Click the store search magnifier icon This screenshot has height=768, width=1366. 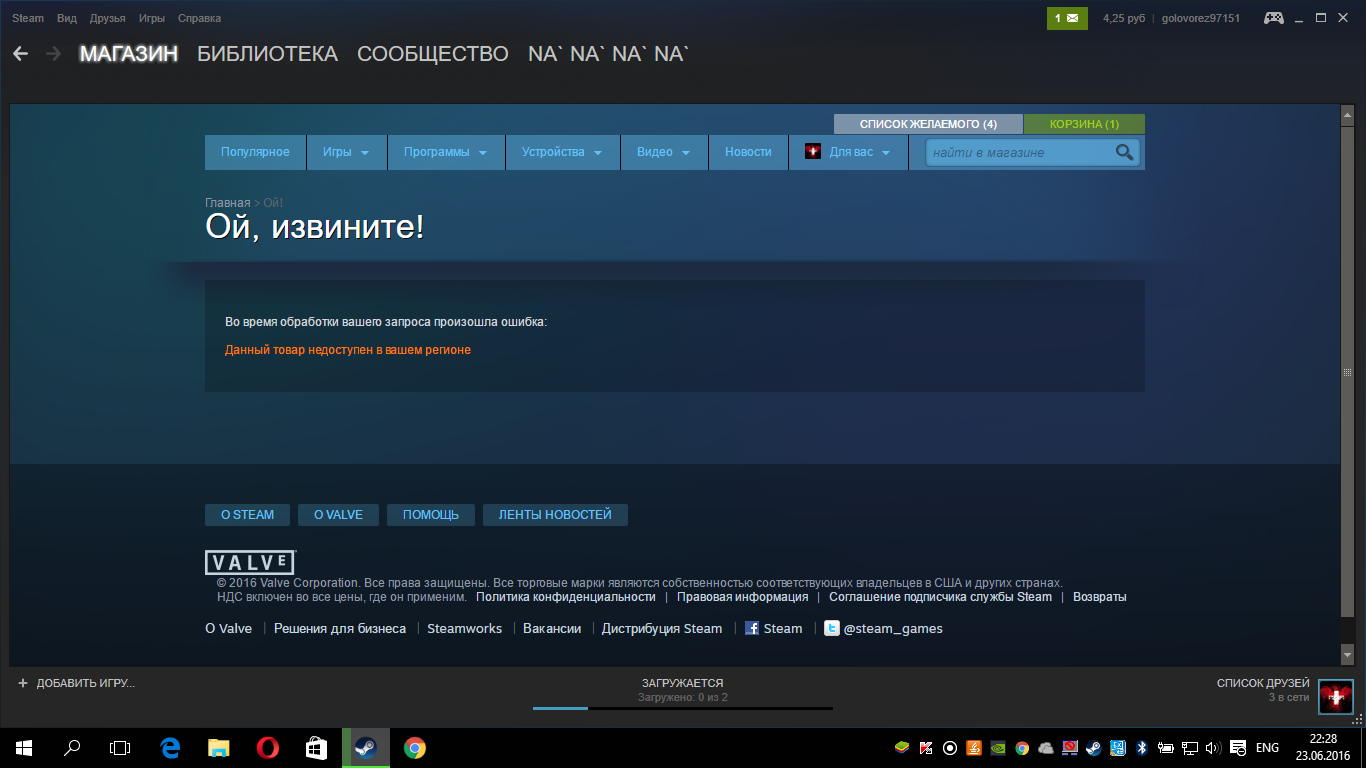[x=1125, y=152]
